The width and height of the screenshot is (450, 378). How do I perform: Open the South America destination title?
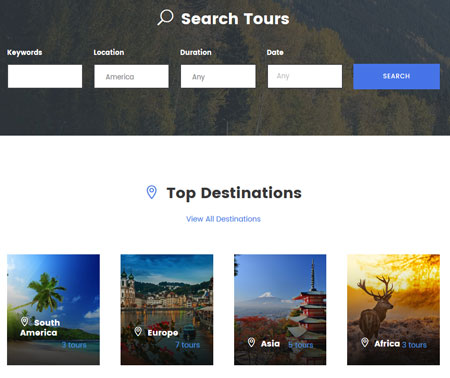tap(40, 328)
